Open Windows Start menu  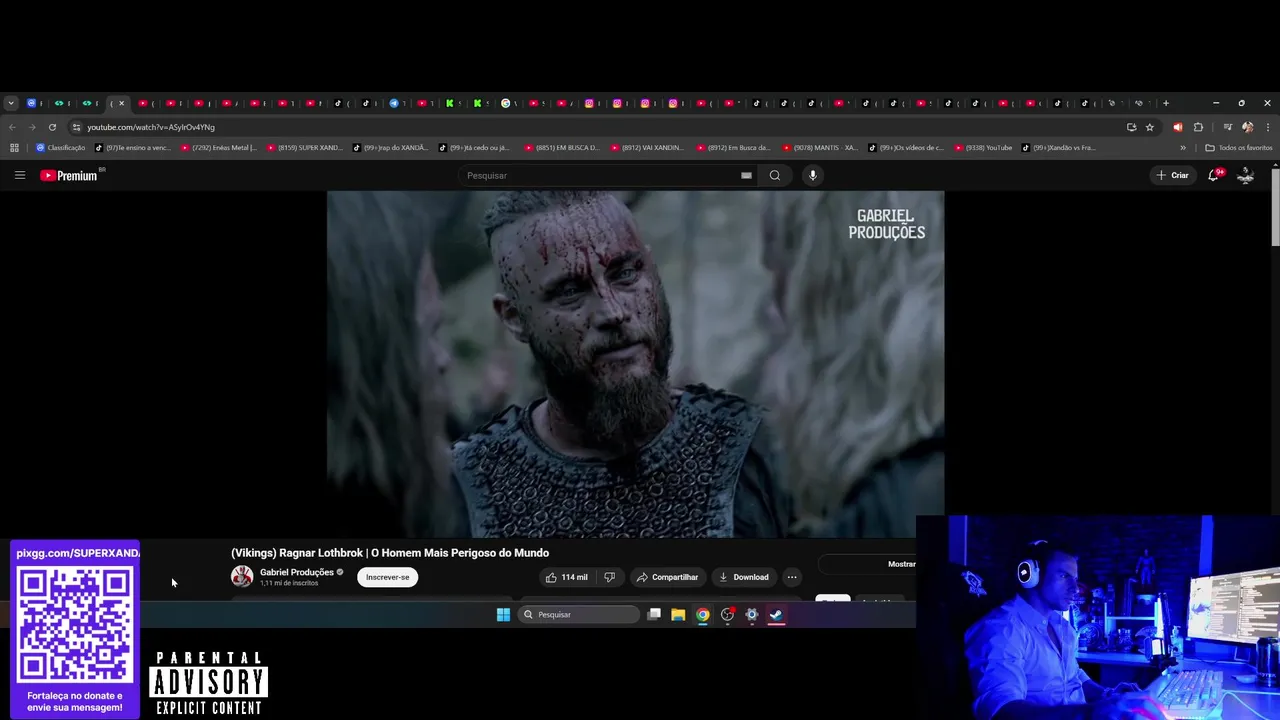point(503,615)
